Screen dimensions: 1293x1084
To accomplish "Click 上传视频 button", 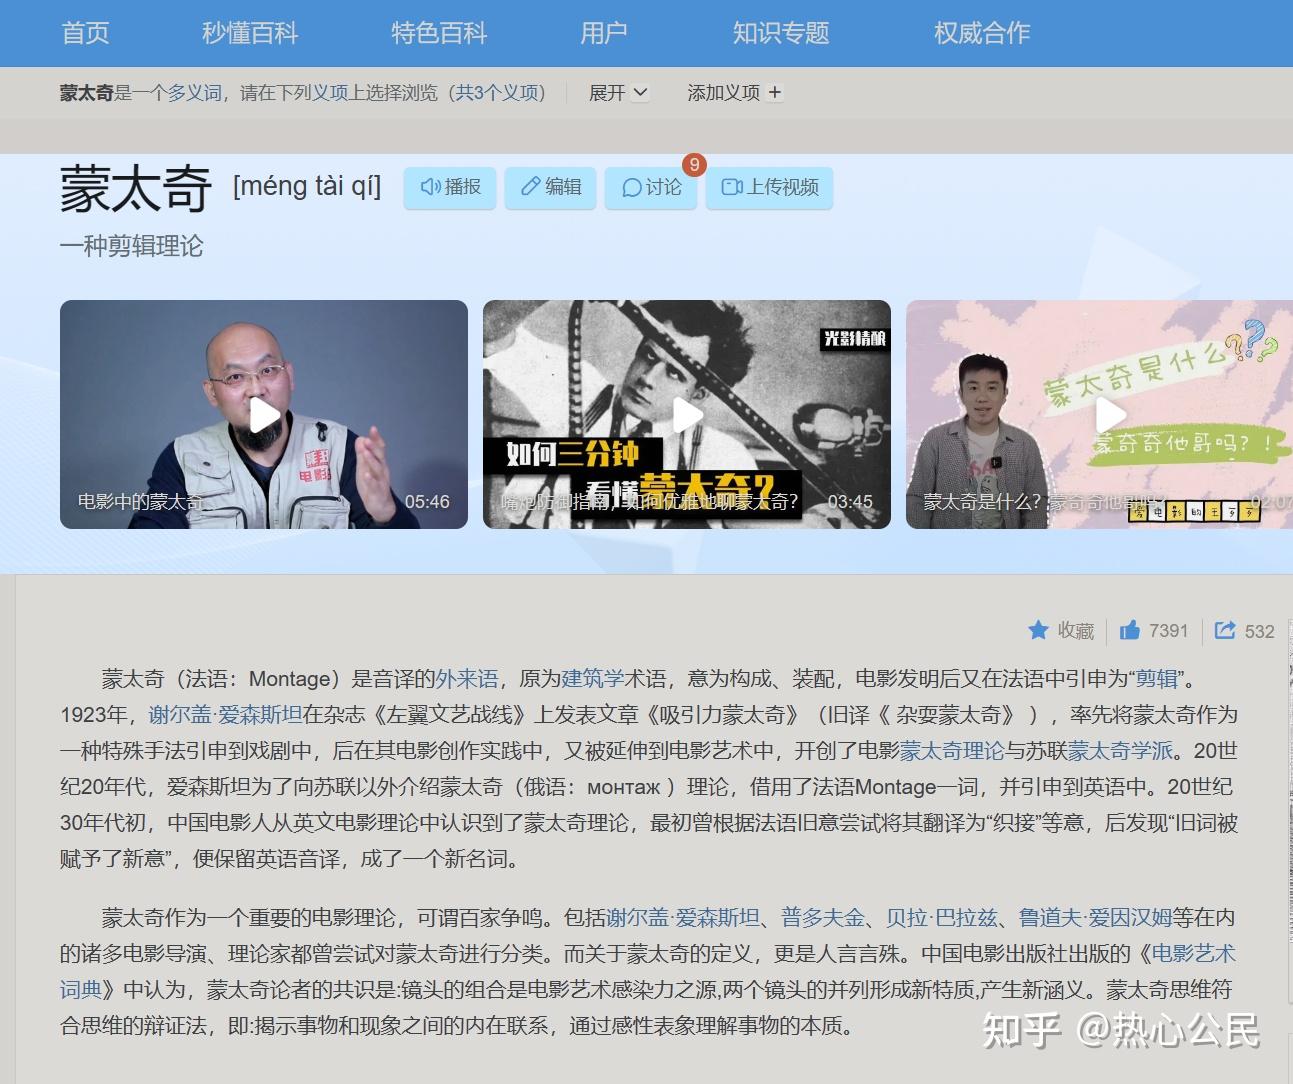I will (769, 187).
